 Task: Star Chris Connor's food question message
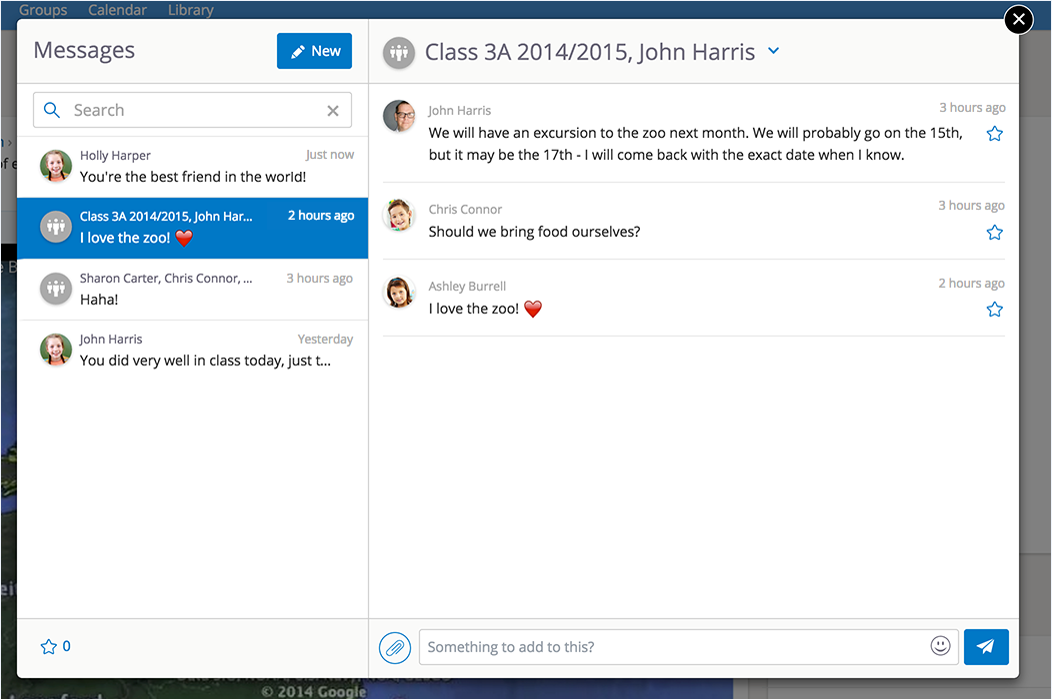[994, 233]
